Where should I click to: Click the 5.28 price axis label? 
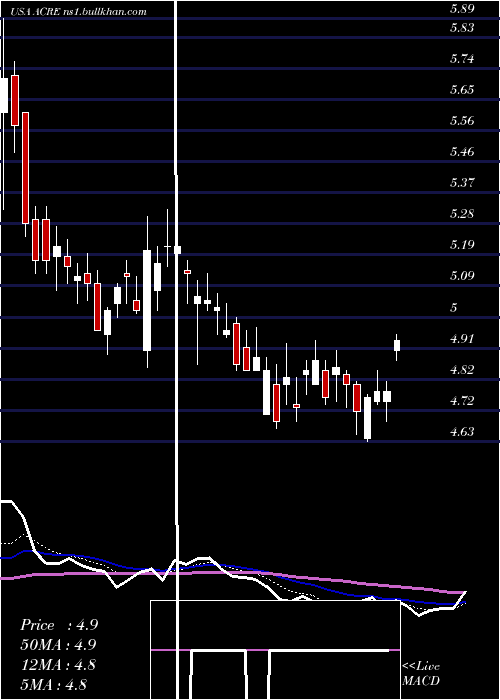pos(462,213)
